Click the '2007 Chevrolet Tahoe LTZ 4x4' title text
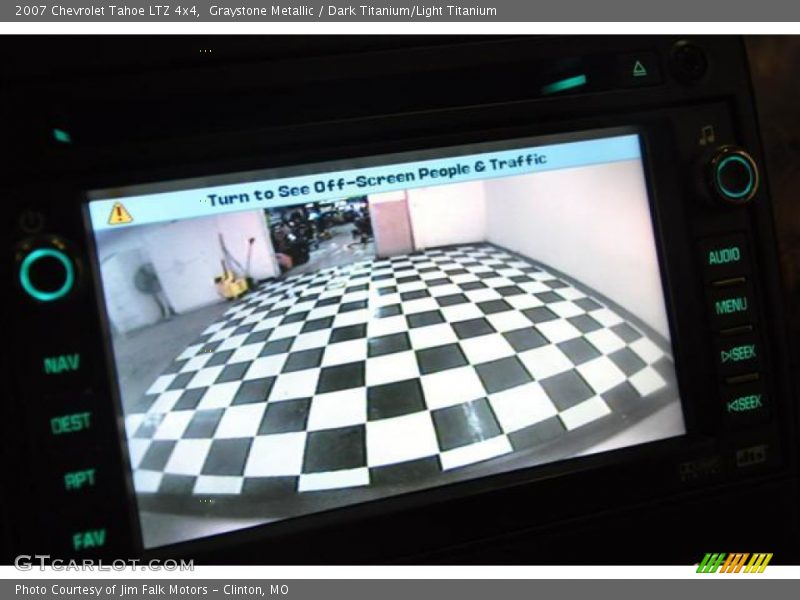Screen dimensions: 800x600 (x=107, y=11)
